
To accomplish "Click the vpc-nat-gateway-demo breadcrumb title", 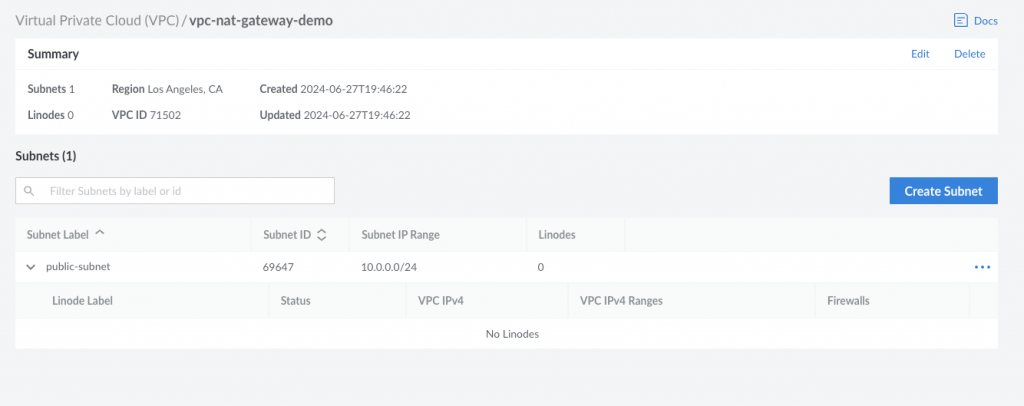I will (261, 20).
